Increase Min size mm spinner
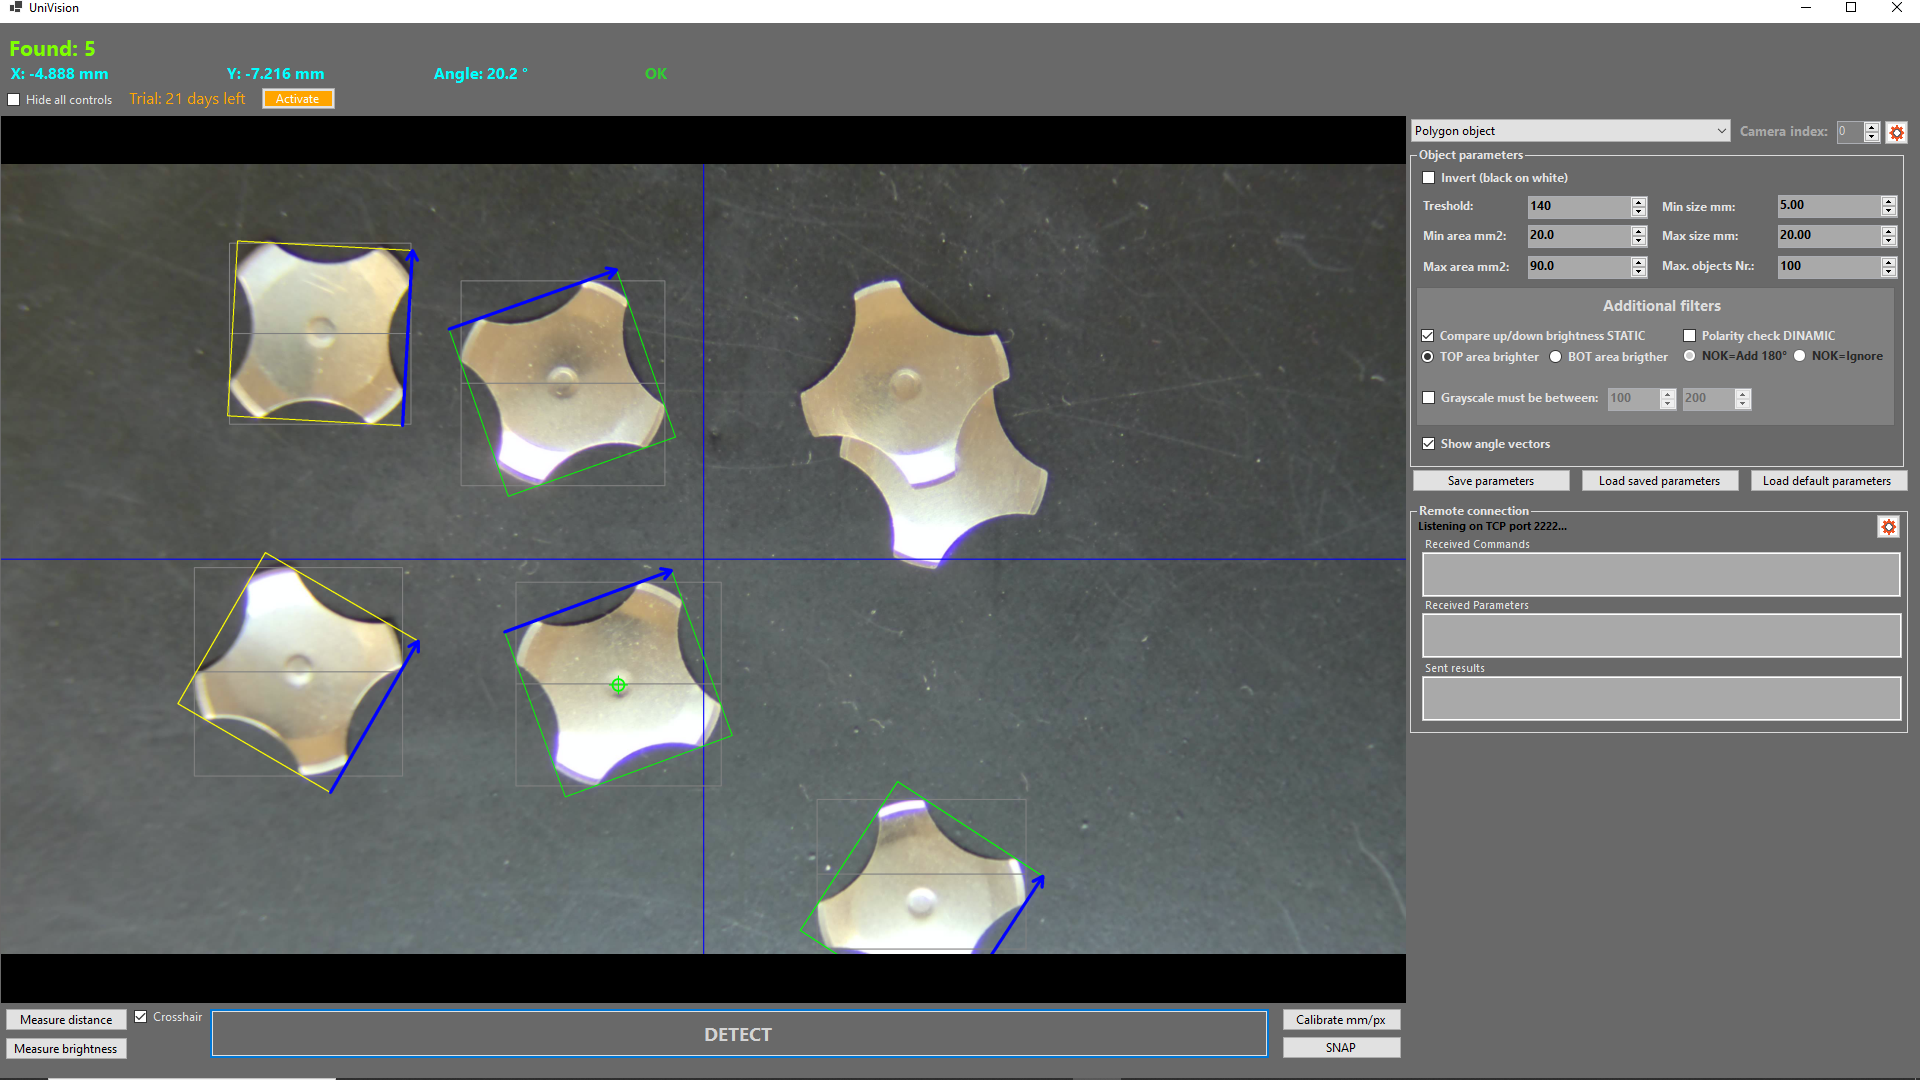The width and height of the screenshot is (1920, 1080). (1888, 201)
